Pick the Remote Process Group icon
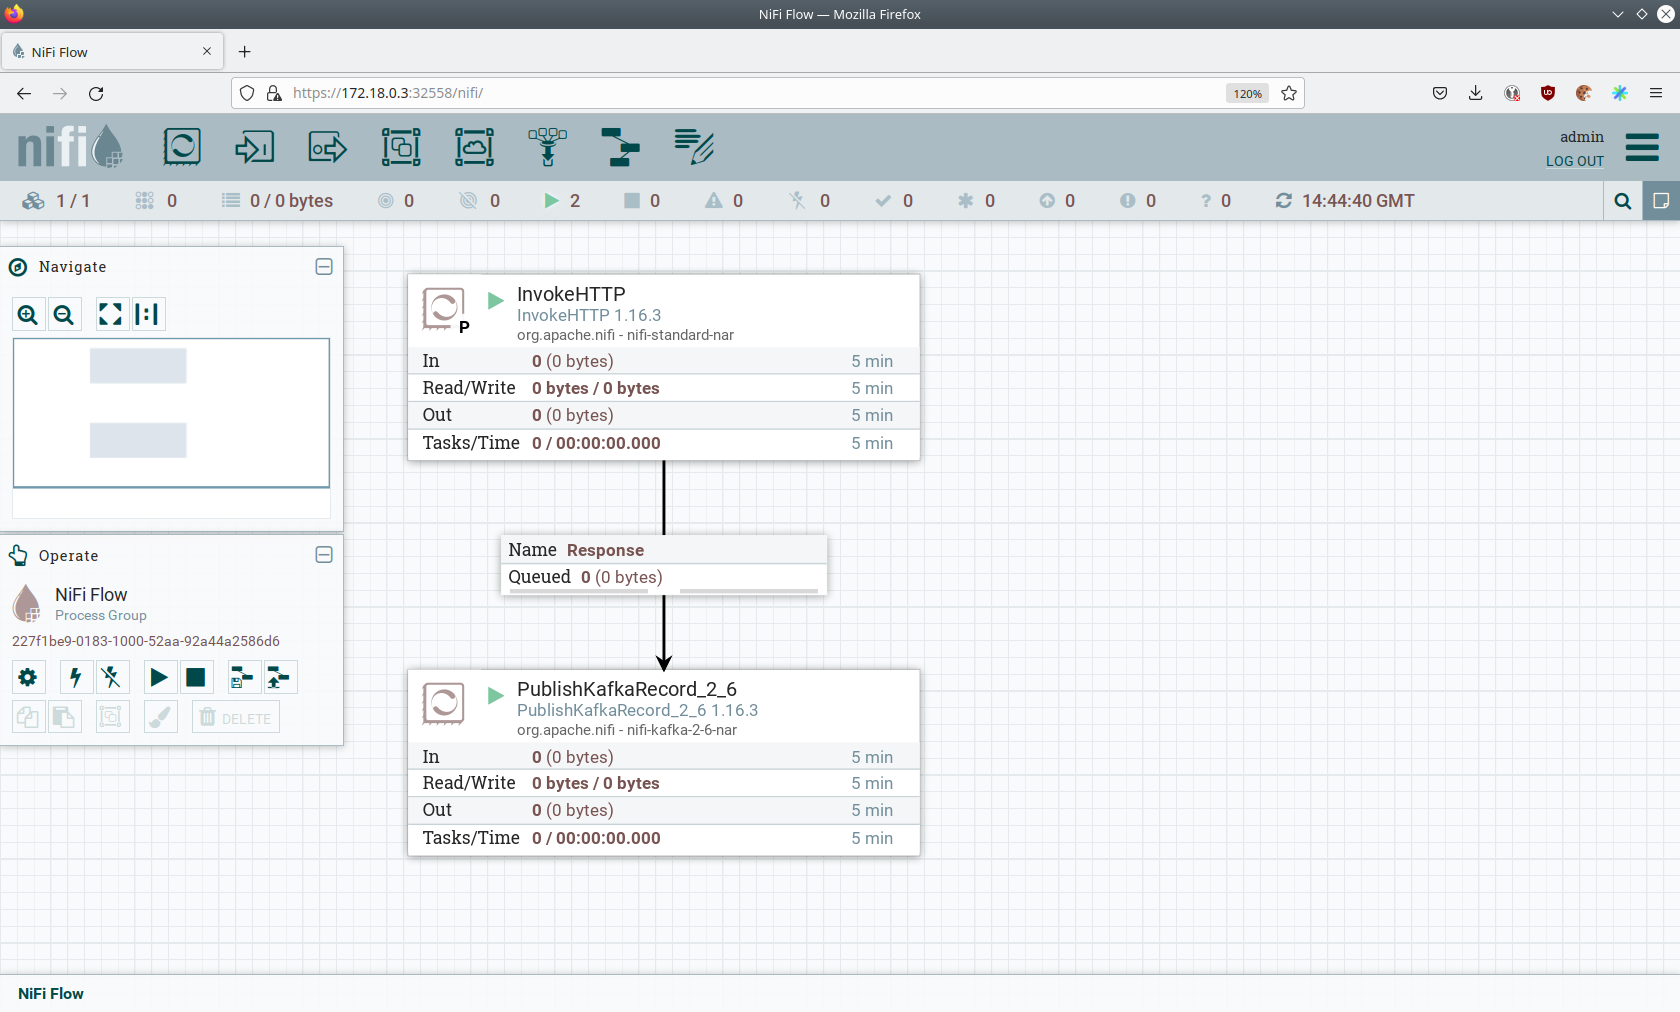The height and width of the screenshot is (1012, 1680). click(474, 147)
